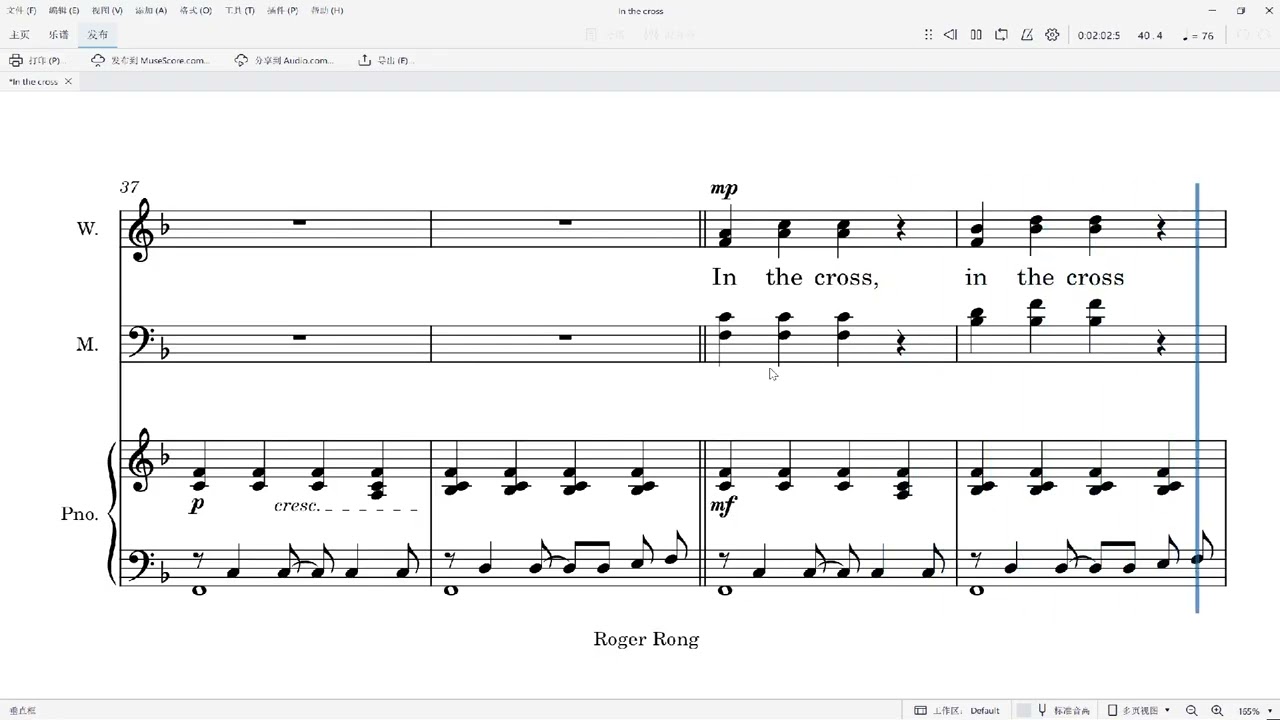
Task: Click the measure number 37
Action: point(129,187)
